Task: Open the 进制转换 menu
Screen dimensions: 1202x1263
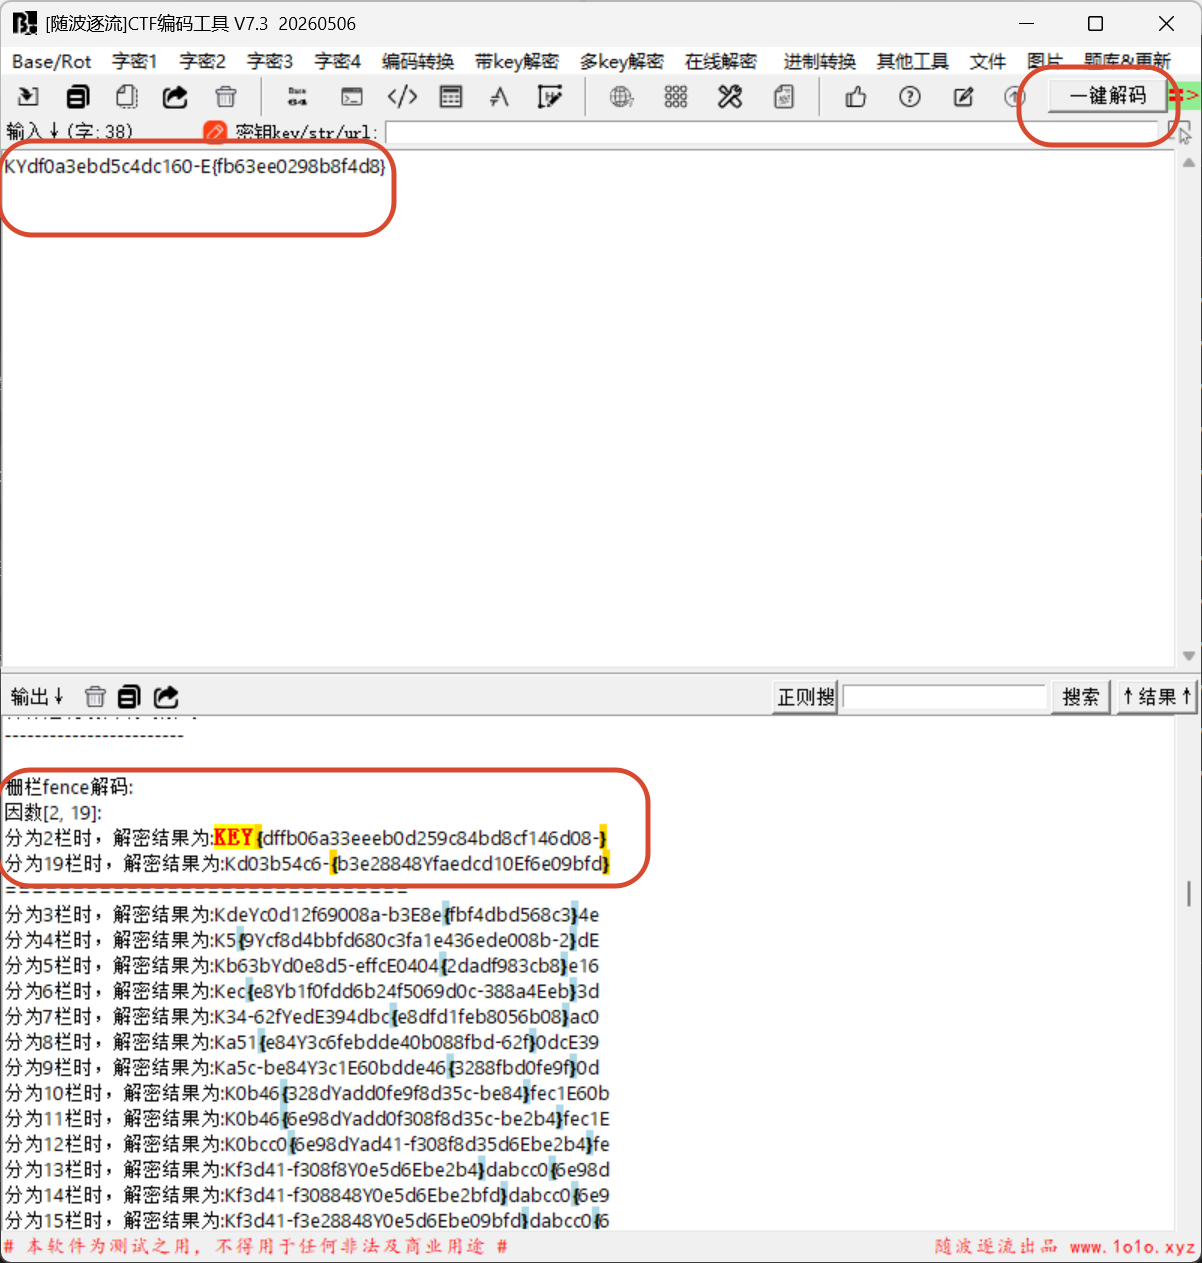Action: (820, 62)
